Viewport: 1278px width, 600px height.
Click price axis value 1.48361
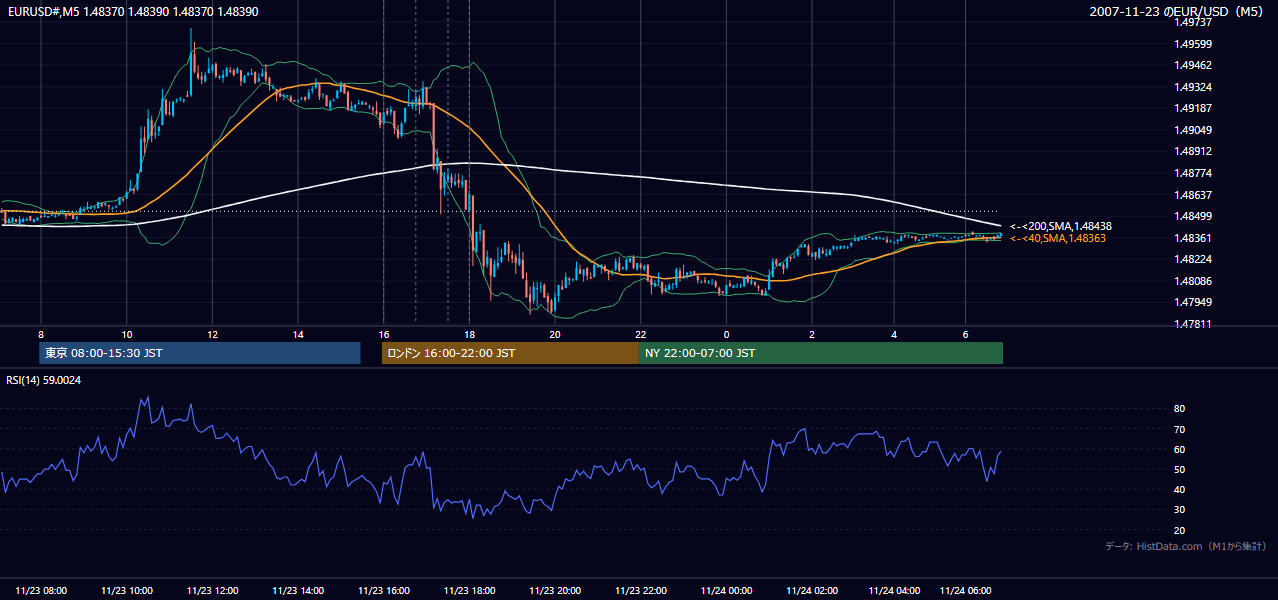click(1193, 238)
